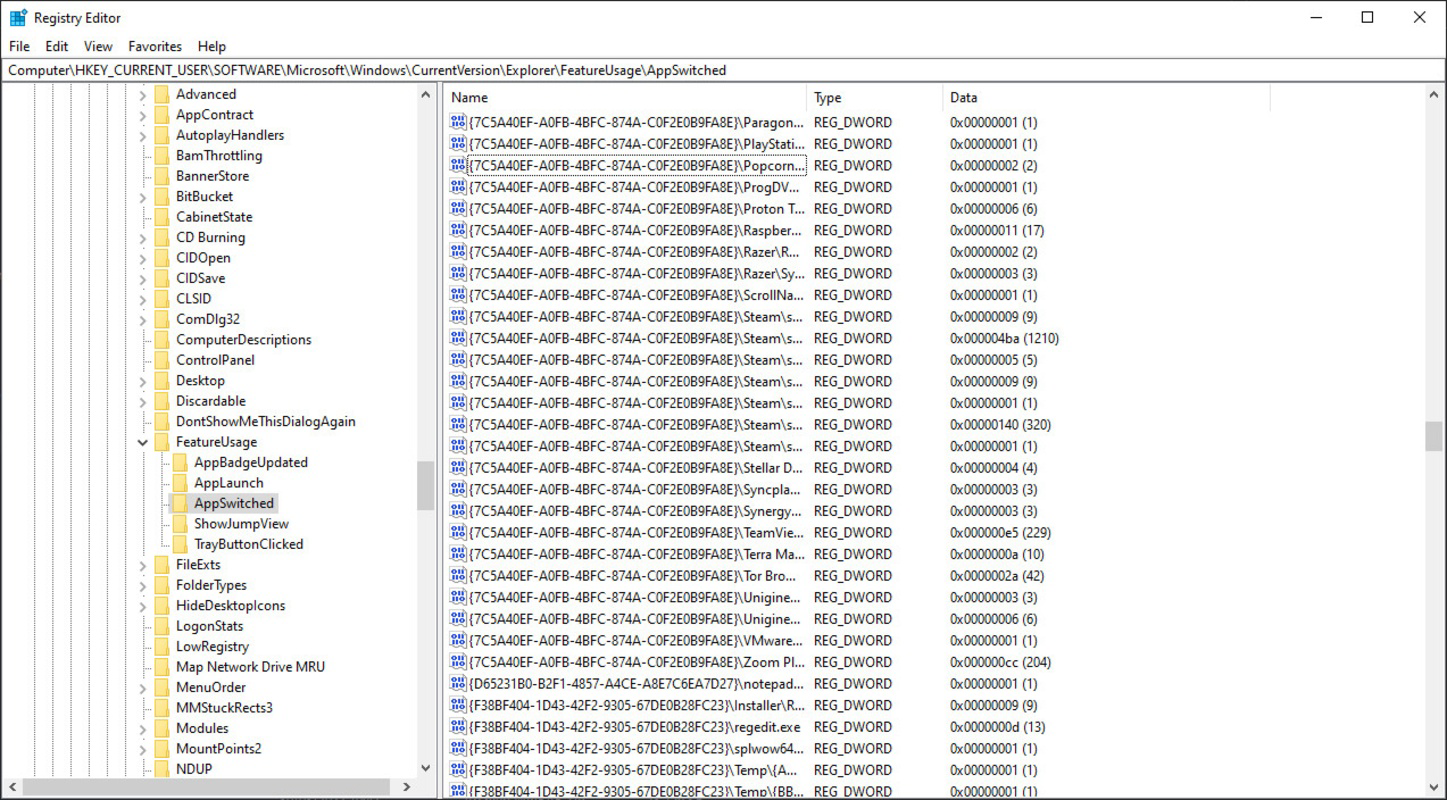Screen dimensions: 1447x800
Task: Open the Help menu
Action: click(212, 46)
